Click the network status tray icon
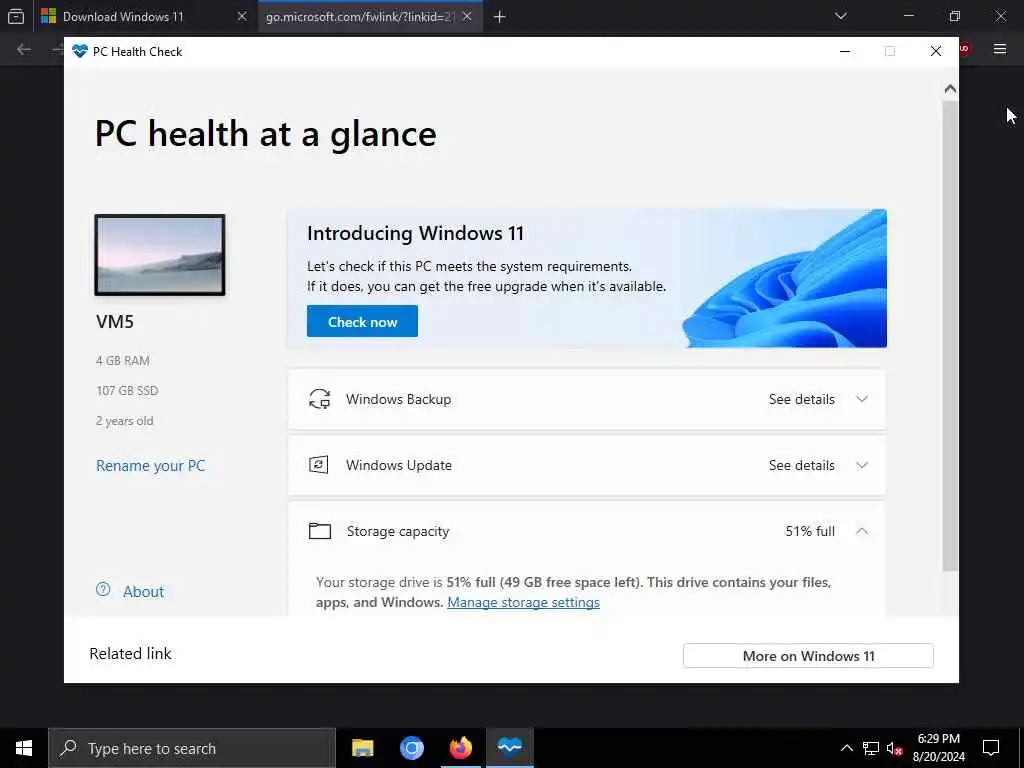The width and height of the screenshot is (1024, 768). [871, 748]
